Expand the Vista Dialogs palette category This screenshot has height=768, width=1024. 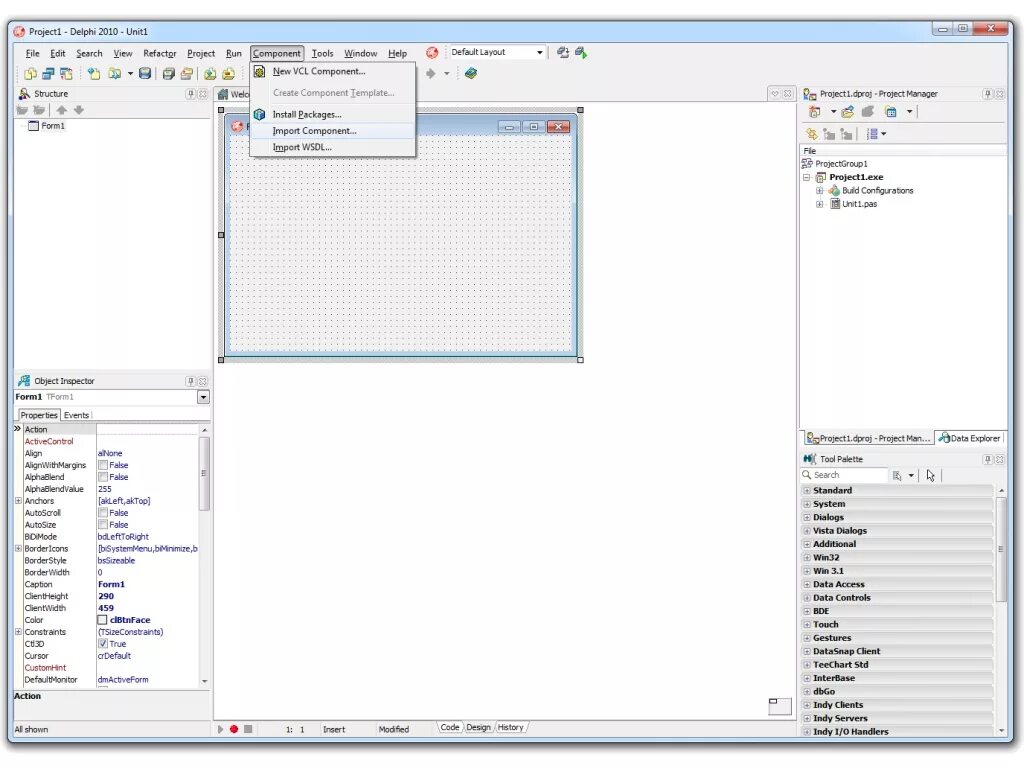pos(807,531)
